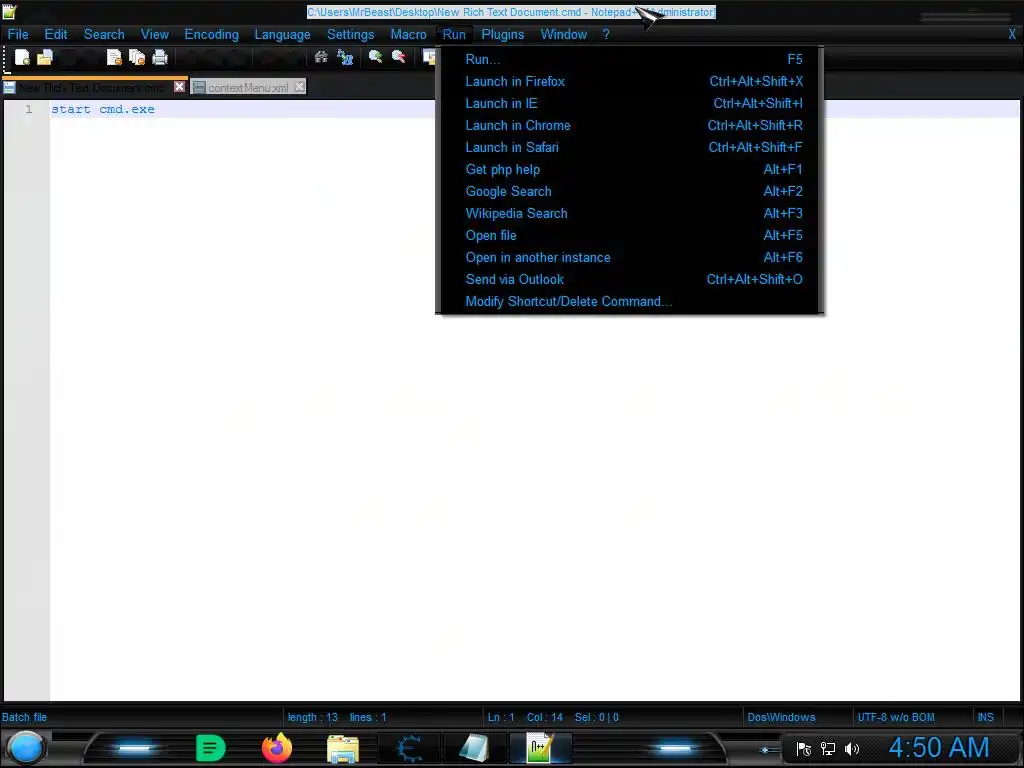
Task: Open the Edit menu
Action: tap(56, 35)
